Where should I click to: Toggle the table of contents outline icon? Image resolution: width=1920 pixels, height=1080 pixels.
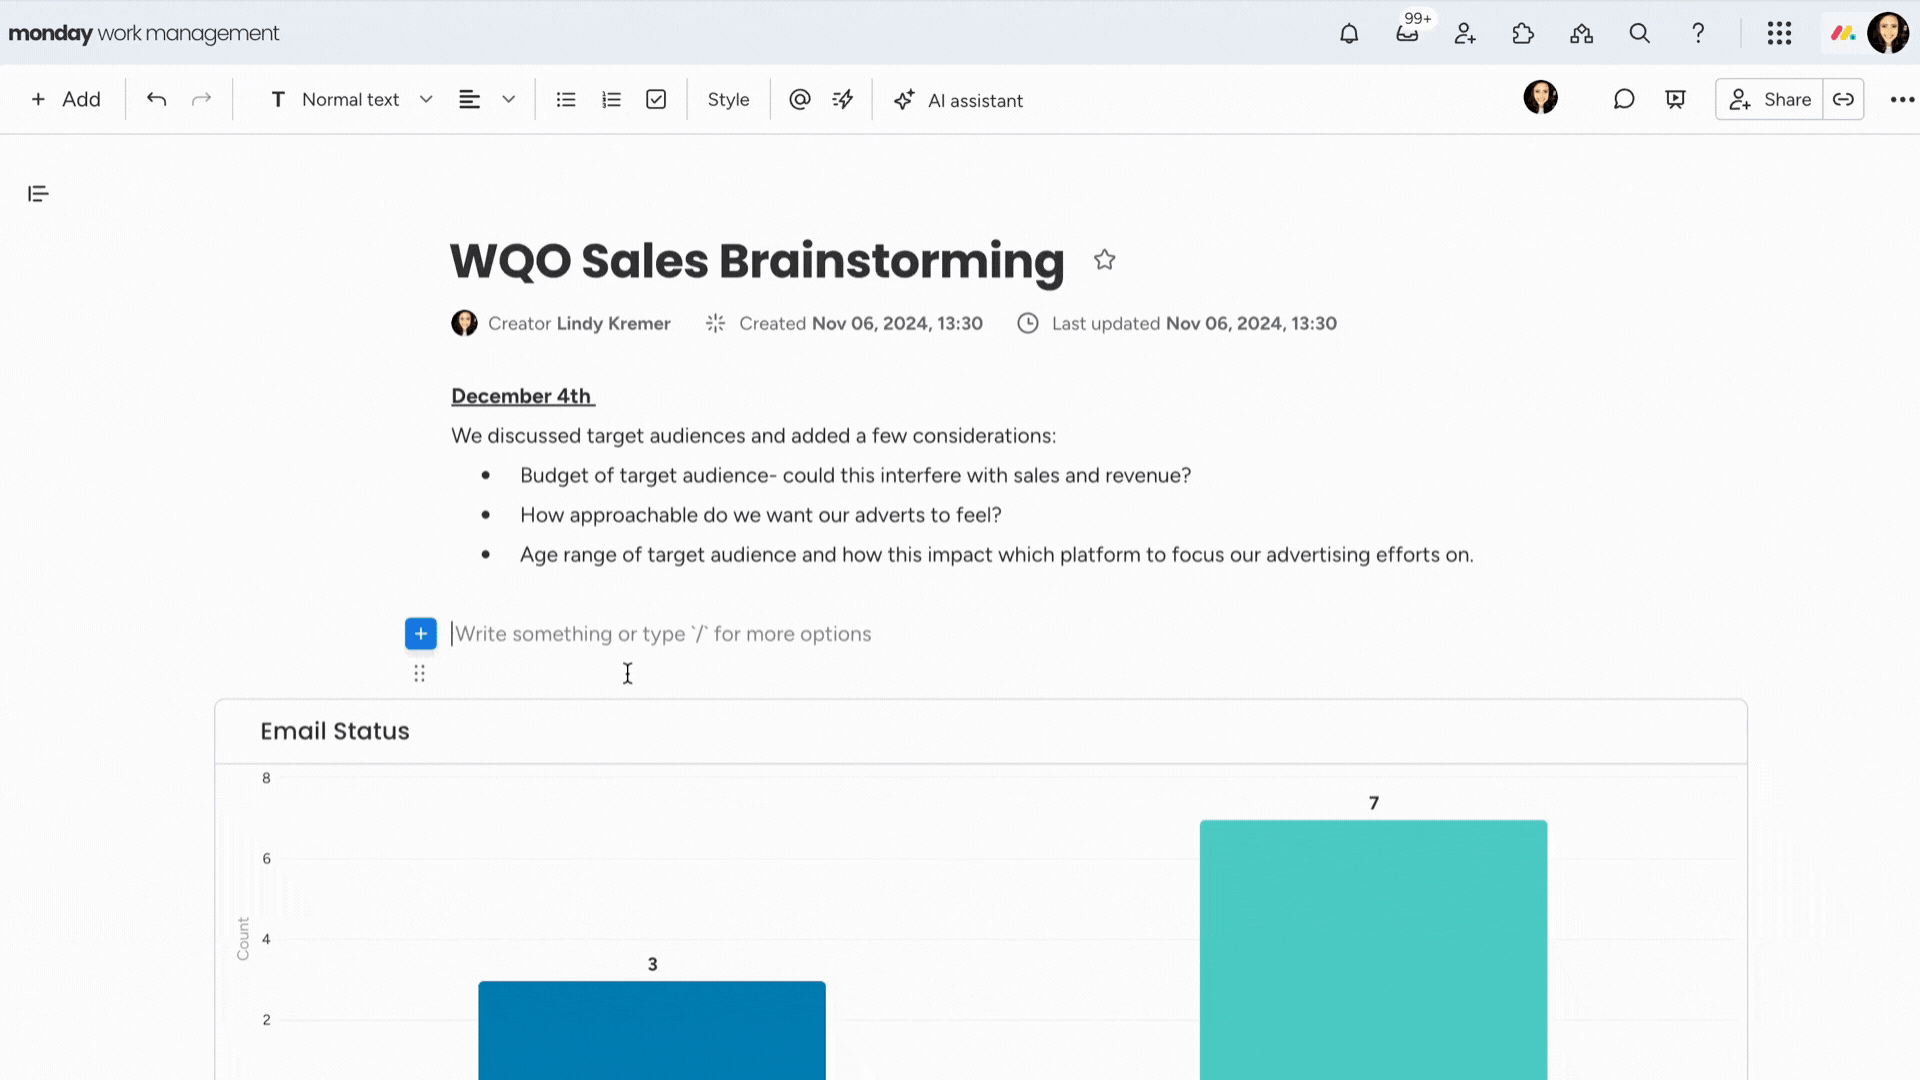coord(38,194)
